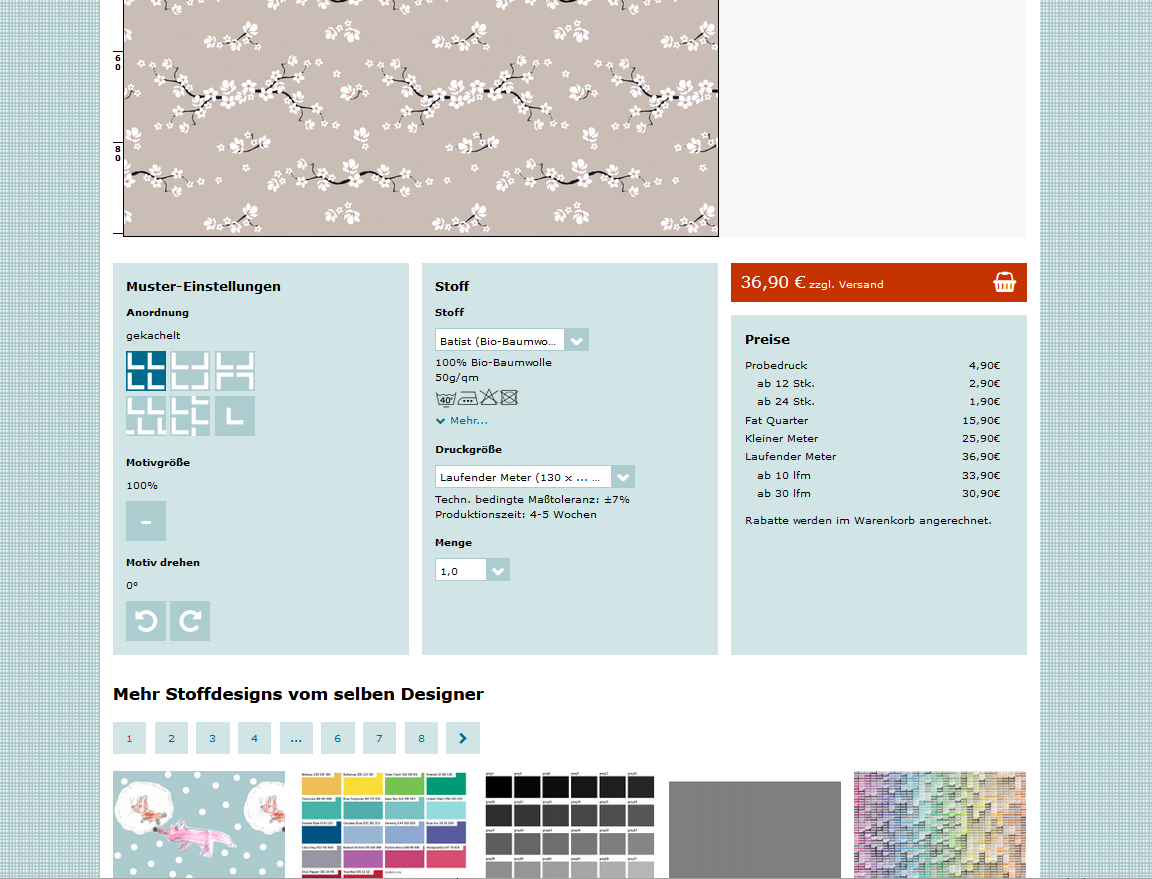Click the next page arrow
Viewport: 1152px width, 879px height.
click(463, 738)
